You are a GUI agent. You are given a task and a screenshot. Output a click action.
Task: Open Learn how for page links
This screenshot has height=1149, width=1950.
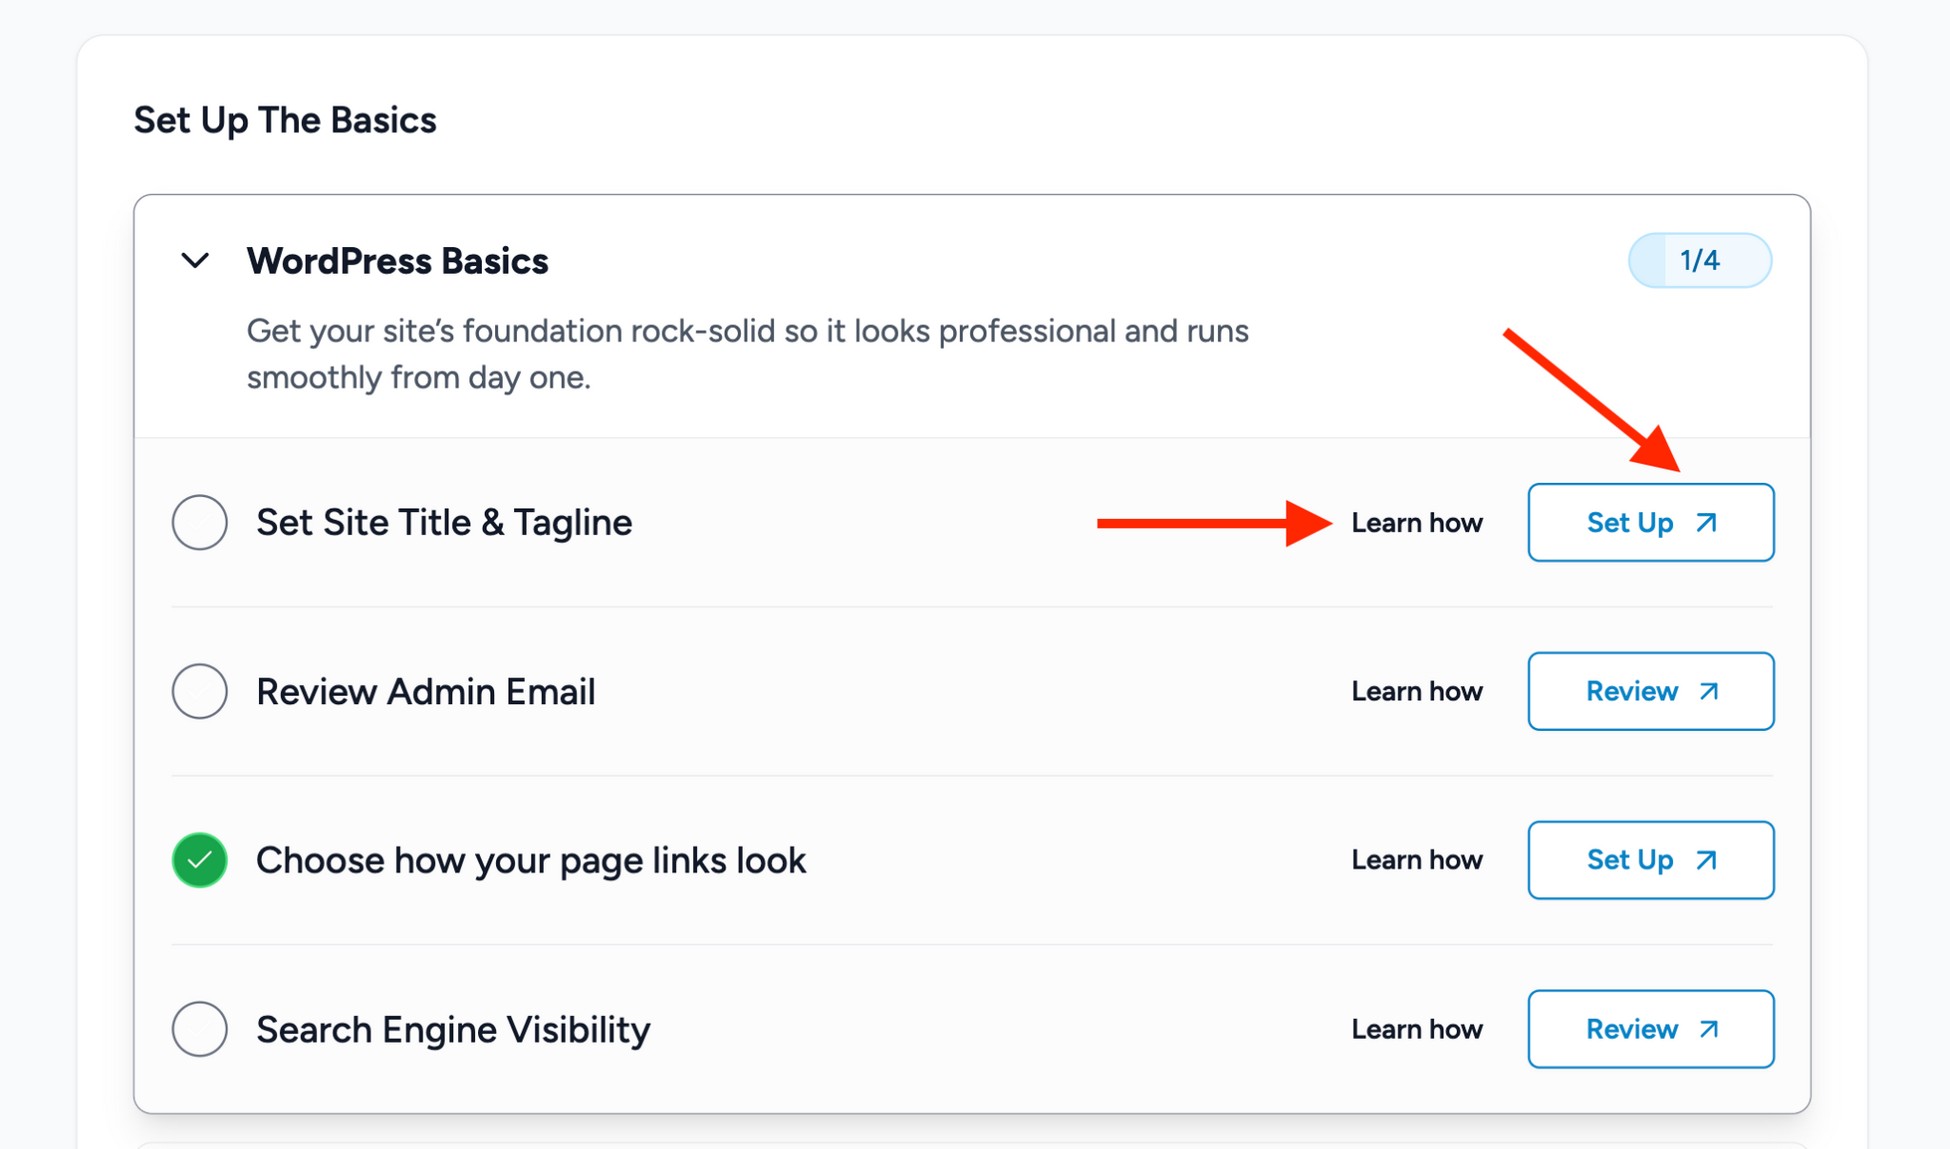click(x=1416, y=860)
